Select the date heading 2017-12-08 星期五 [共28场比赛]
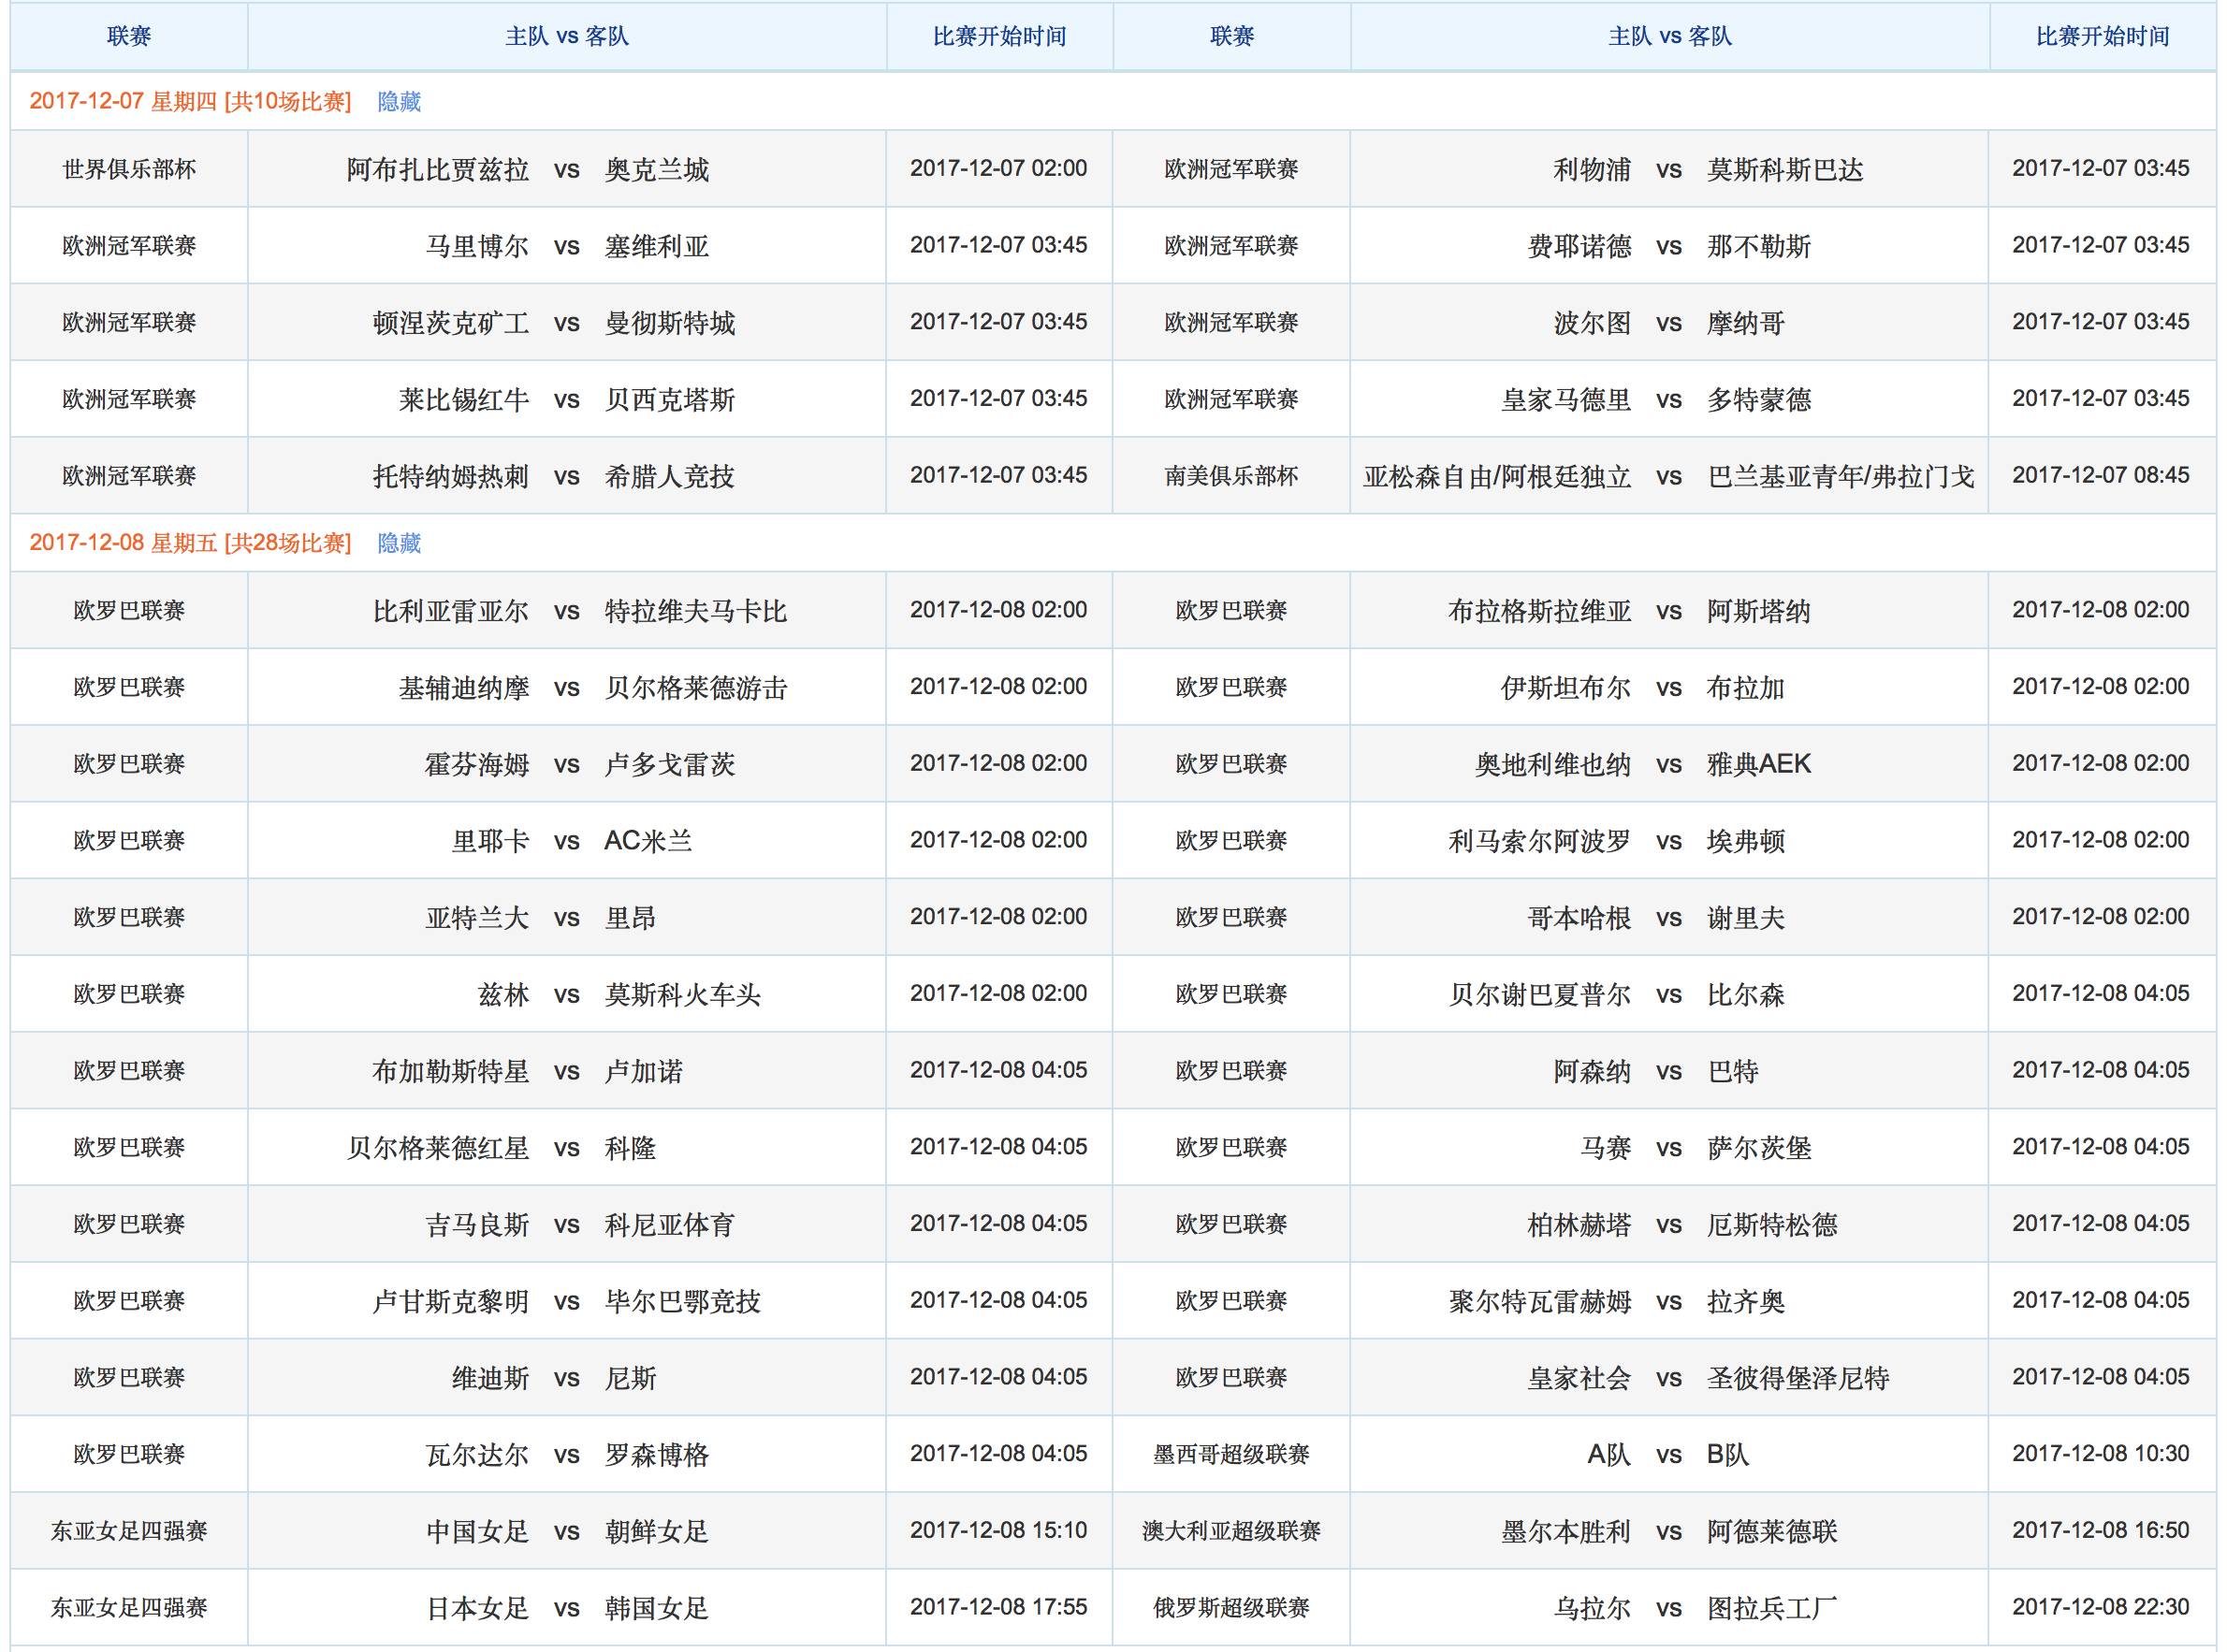Viewport: 2227px width, 1652px height. [190, 544]
